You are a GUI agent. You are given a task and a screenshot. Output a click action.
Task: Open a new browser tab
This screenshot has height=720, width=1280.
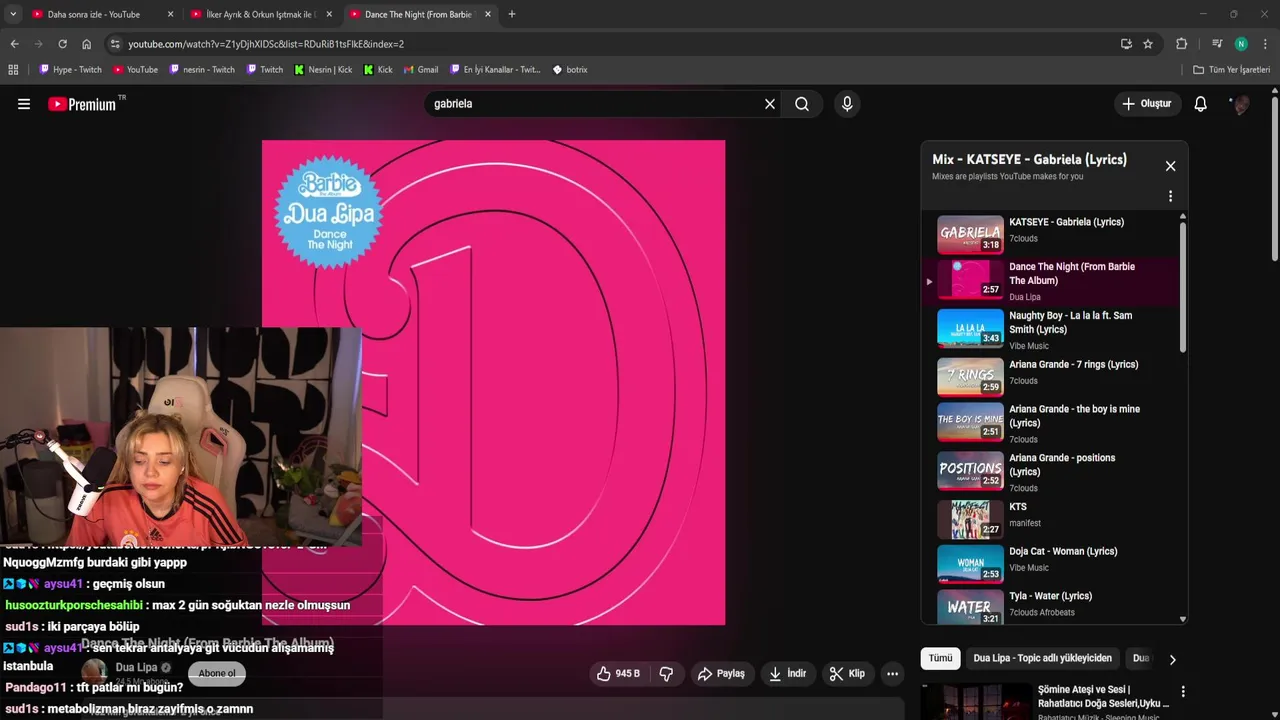pyautogui.click(x=512, y=14)
